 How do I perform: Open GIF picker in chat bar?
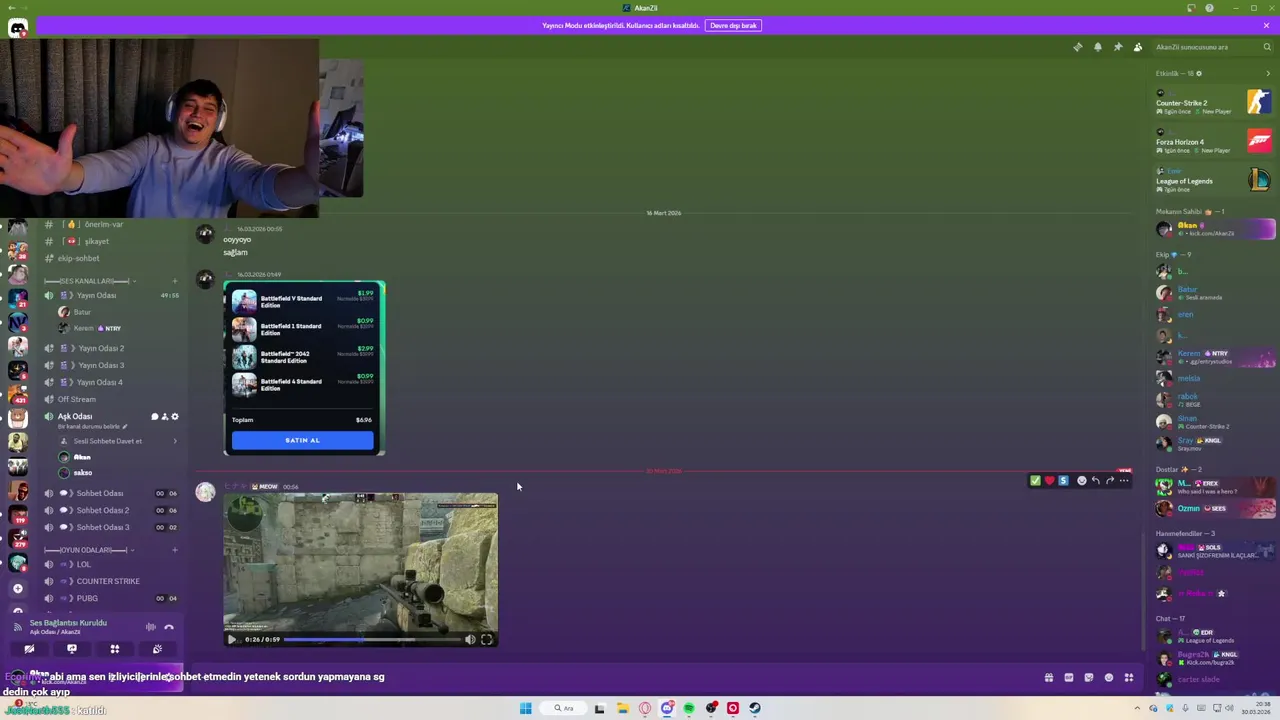pos(1068,677)
